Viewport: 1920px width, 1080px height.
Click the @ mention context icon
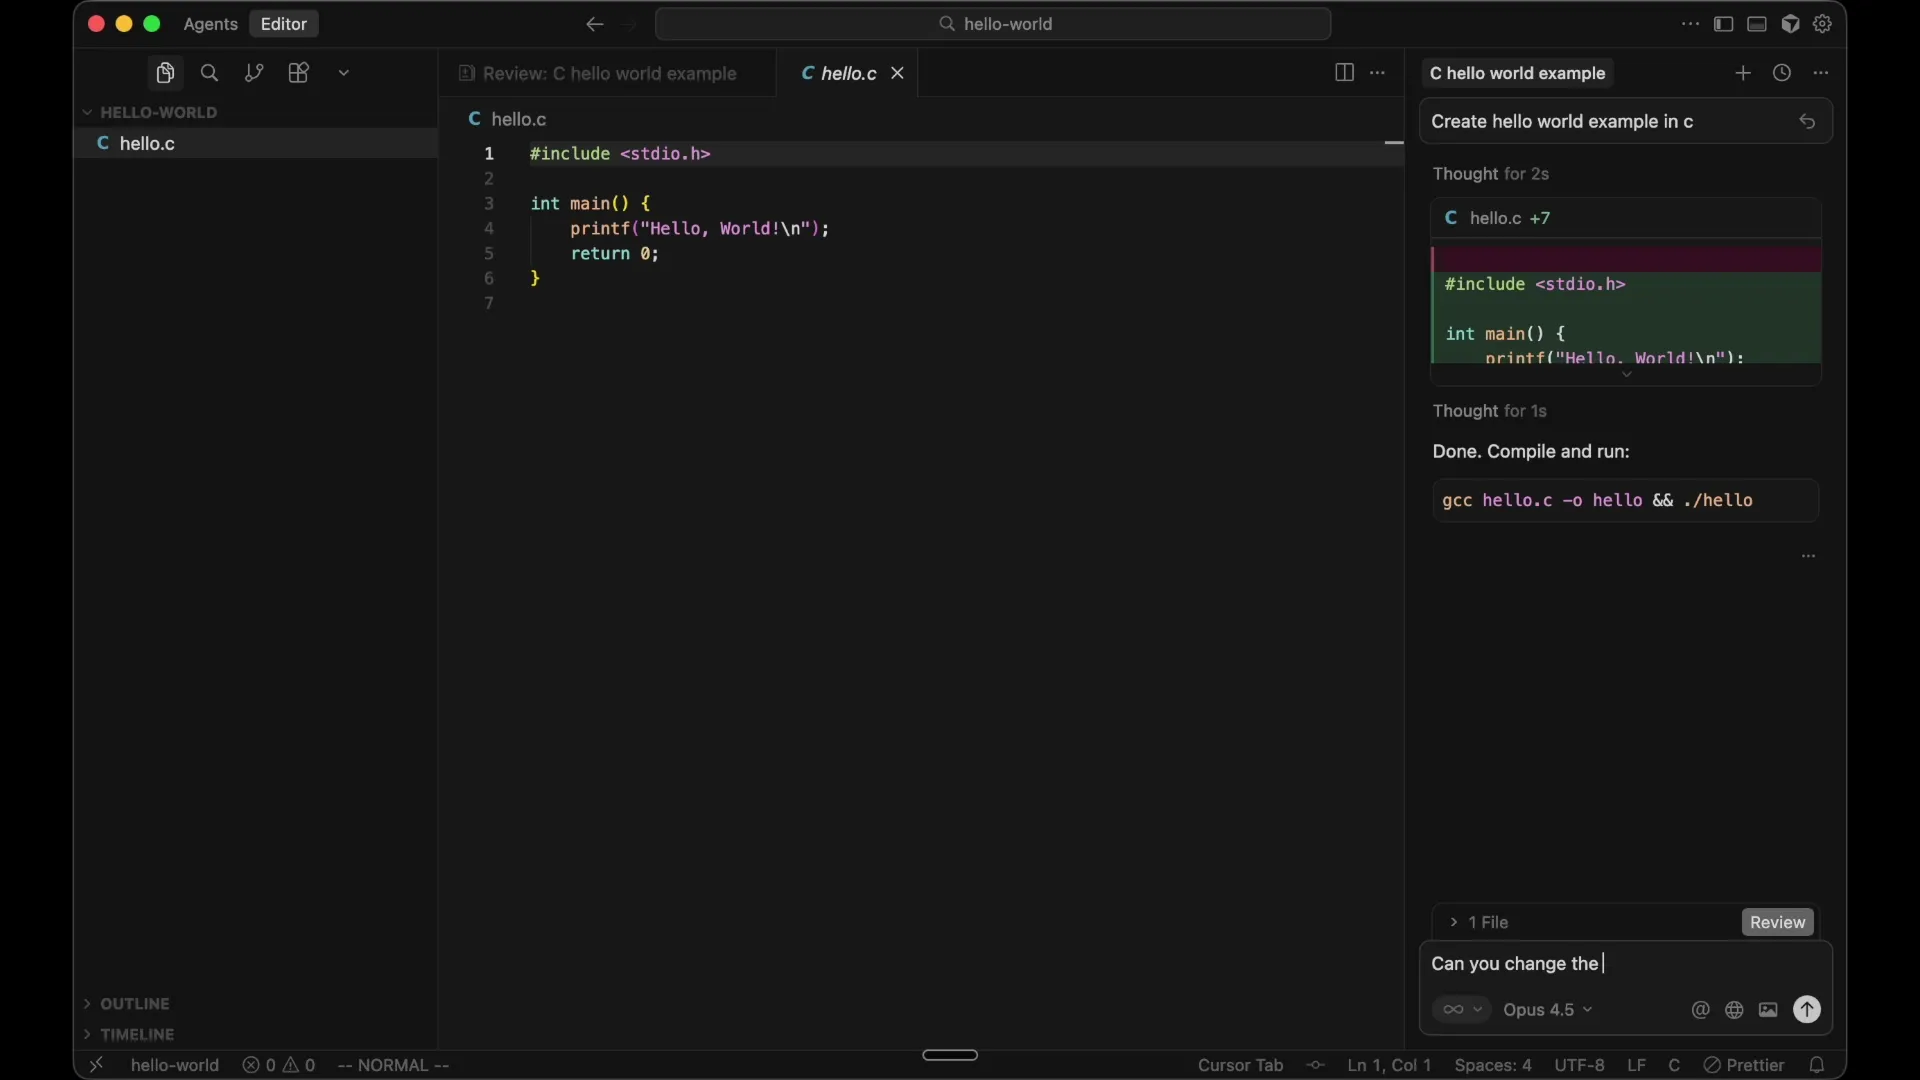[x=1700, y=1010]
